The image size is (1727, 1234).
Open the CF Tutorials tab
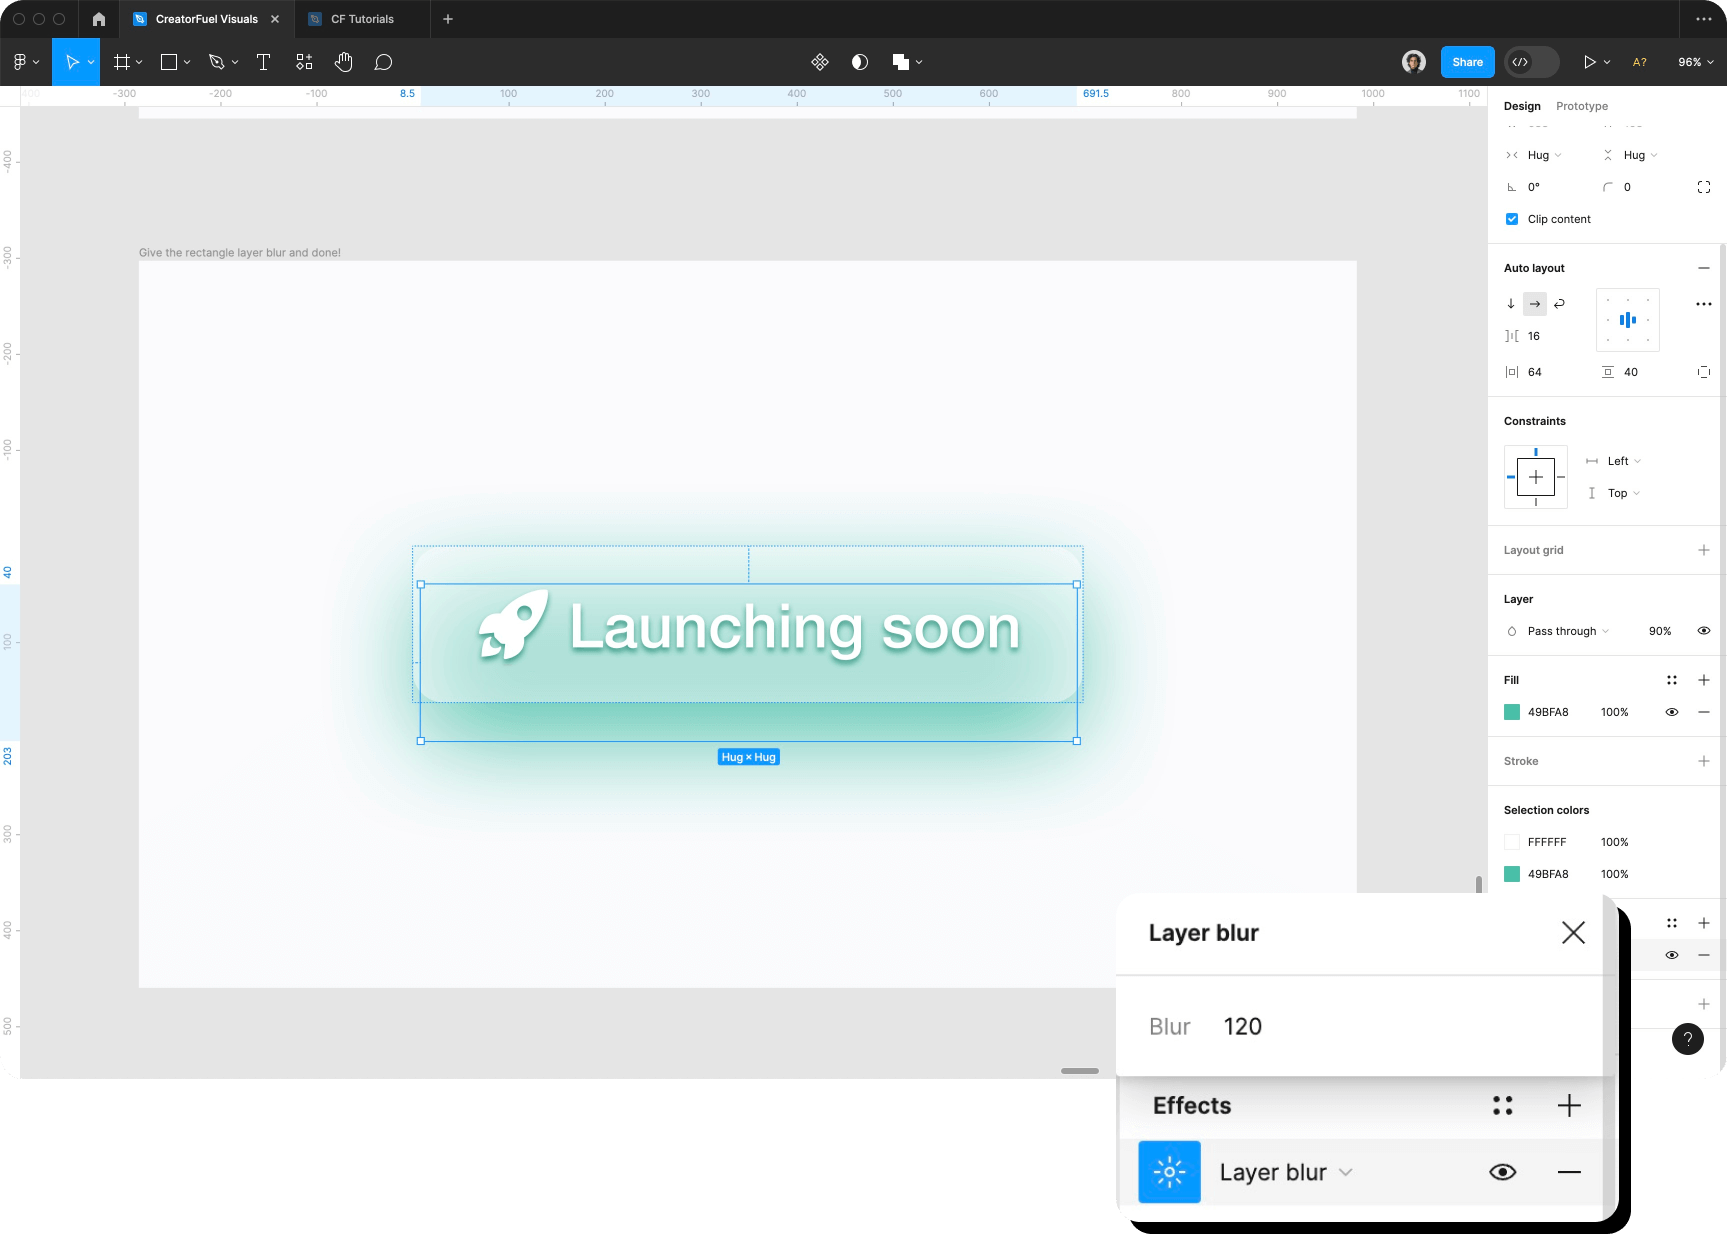pyautogui.click(x=362, y=18)
